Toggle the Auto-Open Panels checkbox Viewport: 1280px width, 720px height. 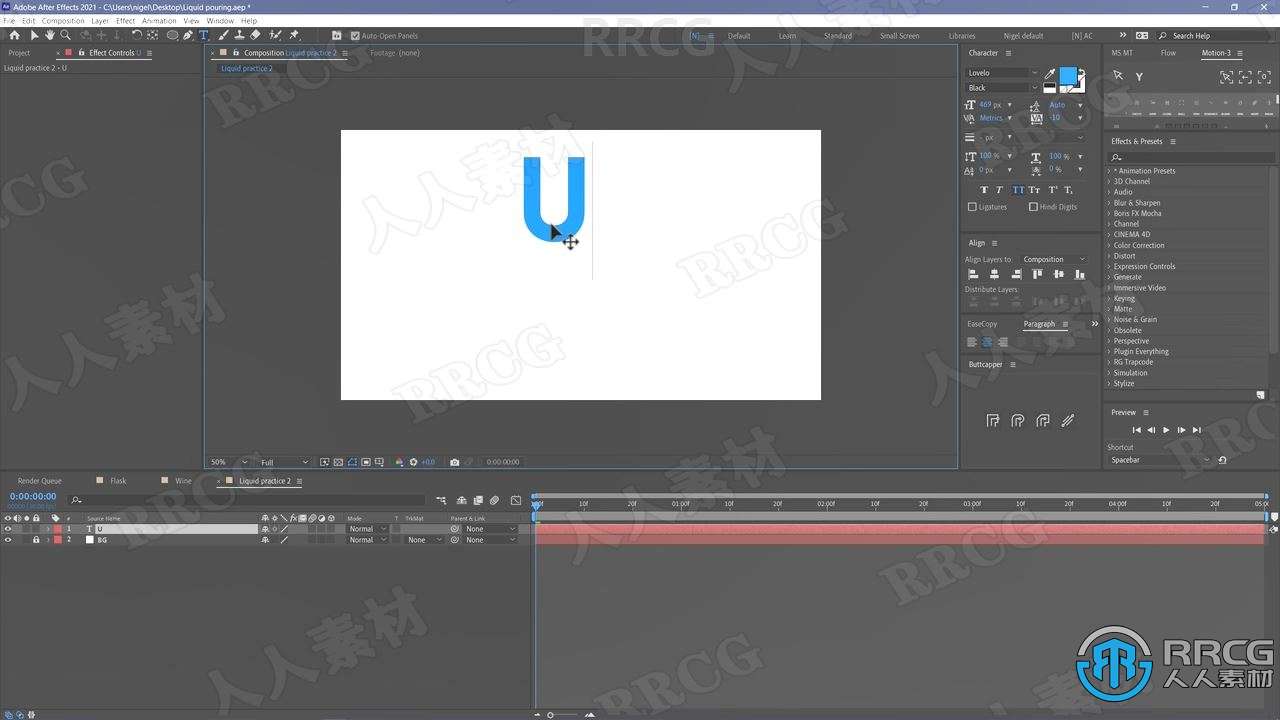click(x=355, y=36)
